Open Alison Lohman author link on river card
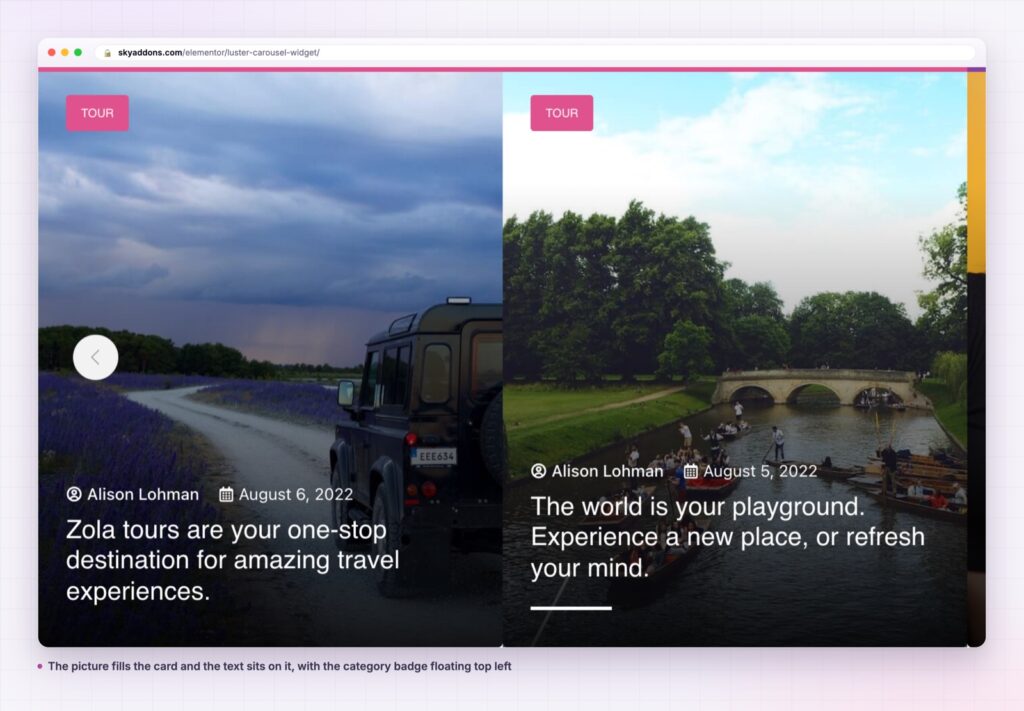Screen dimensions: 1024x711 (x=607, y=471)
